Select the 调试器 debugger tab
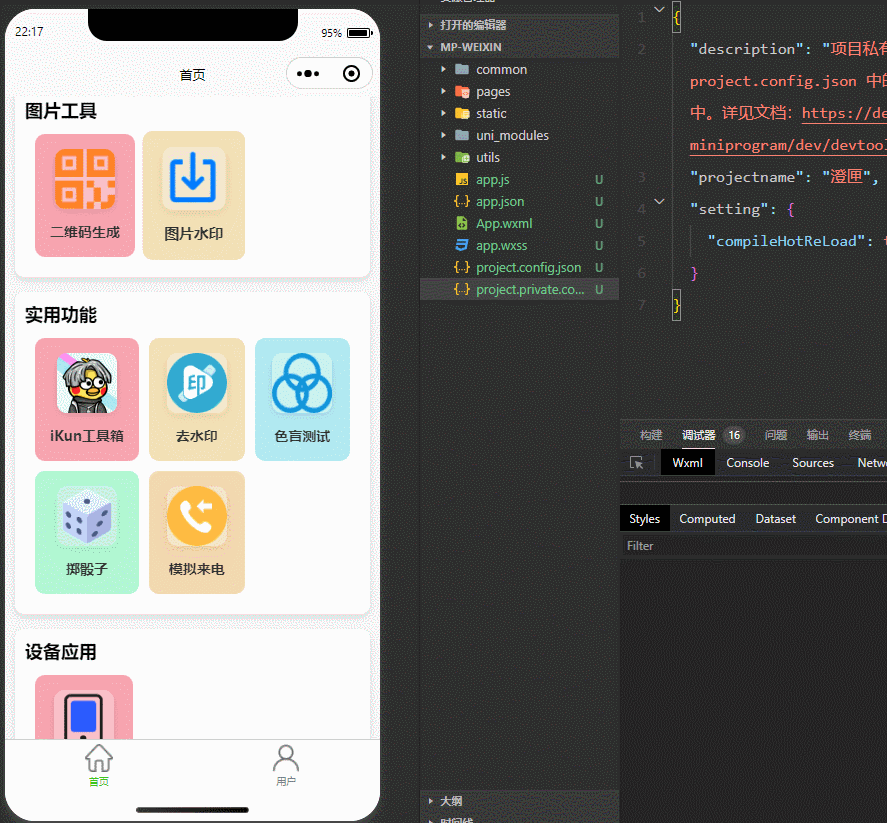The image size is (887, 823). (699, 435)
